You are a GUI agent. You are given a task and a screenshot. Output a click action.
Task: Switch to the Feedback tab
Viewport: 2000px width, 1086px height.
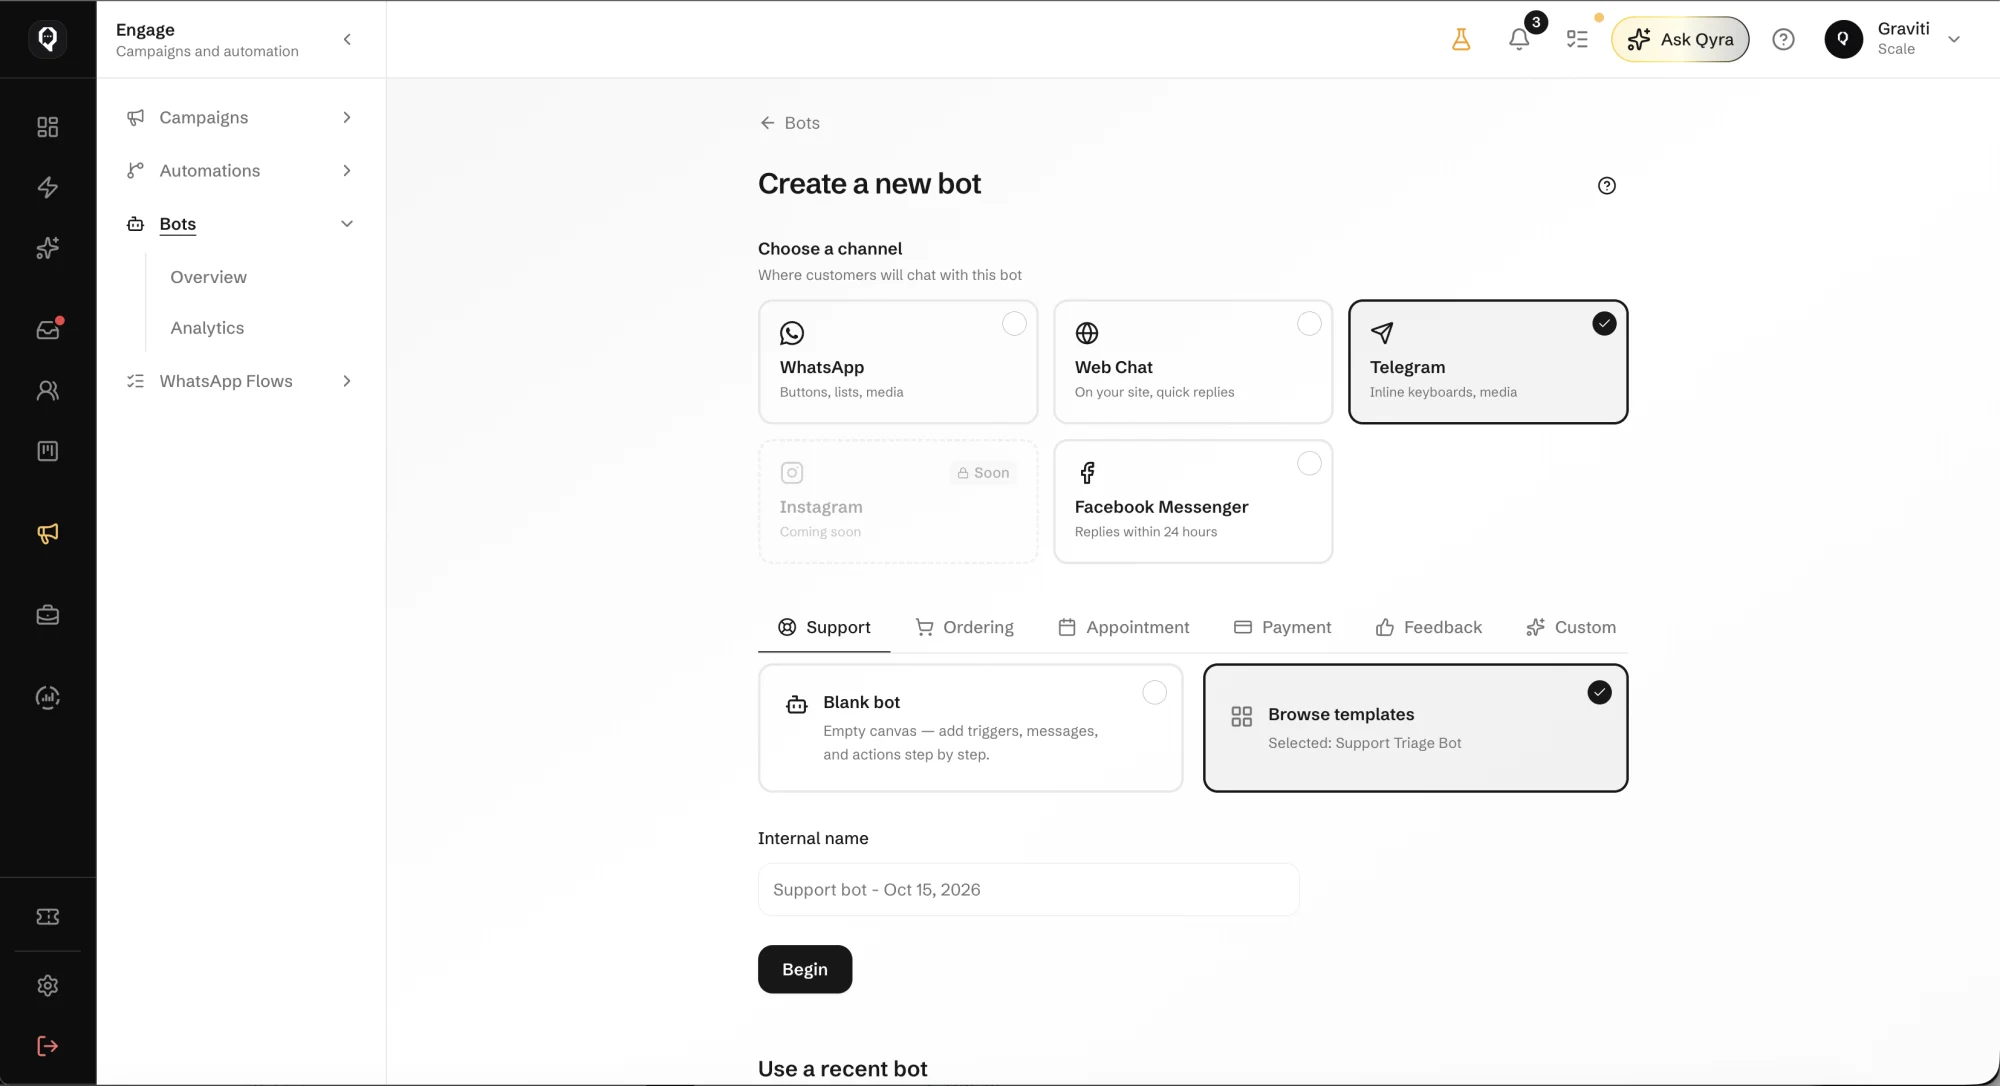coord(1428,627)
